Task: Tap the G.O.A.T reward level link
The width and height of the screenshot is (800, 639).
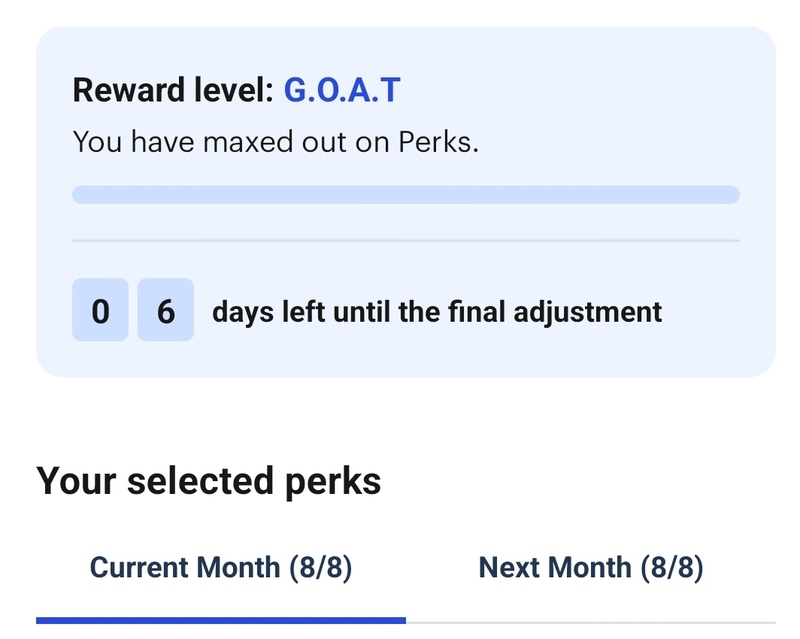Action: tap(342, 91)
